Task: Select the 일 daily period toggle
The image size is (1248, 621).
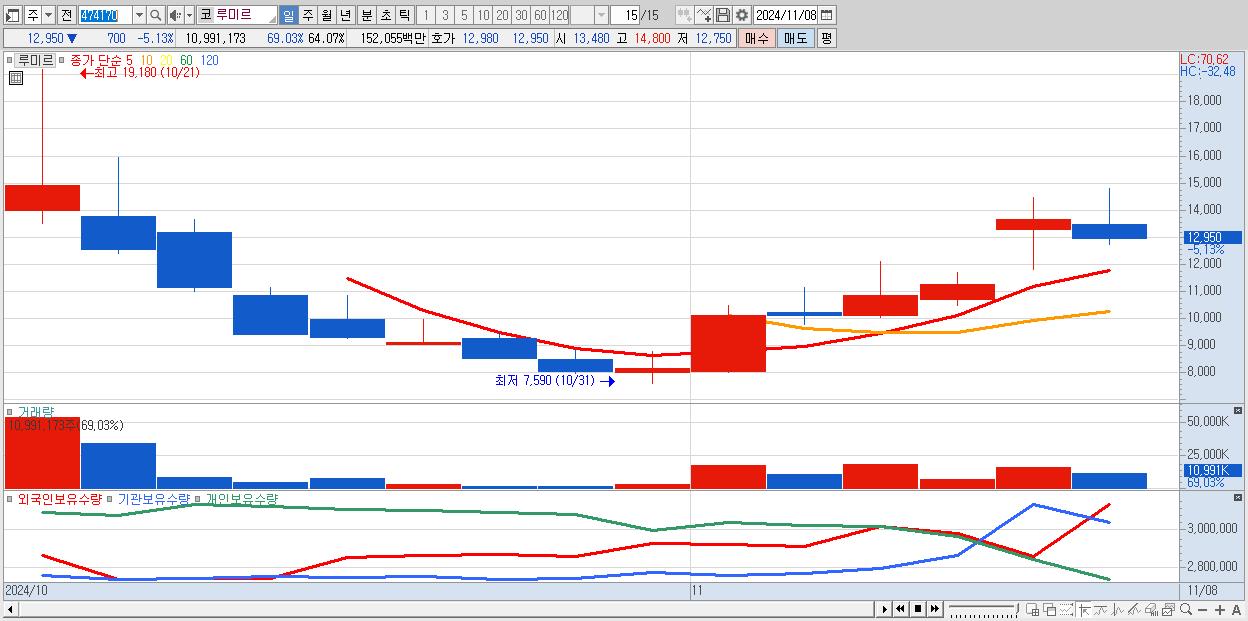Action: (288, 15)
